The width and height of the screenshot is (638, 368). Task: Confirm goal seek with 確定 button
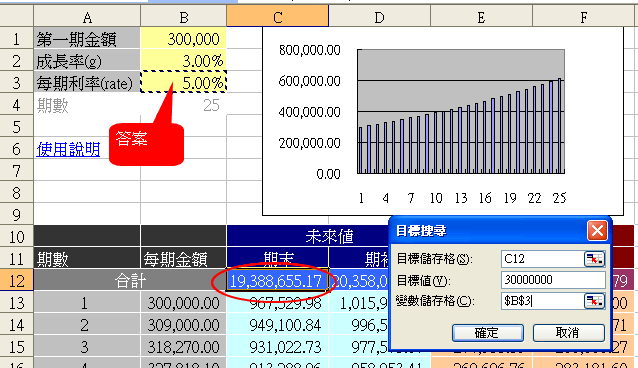coord(487,333)
